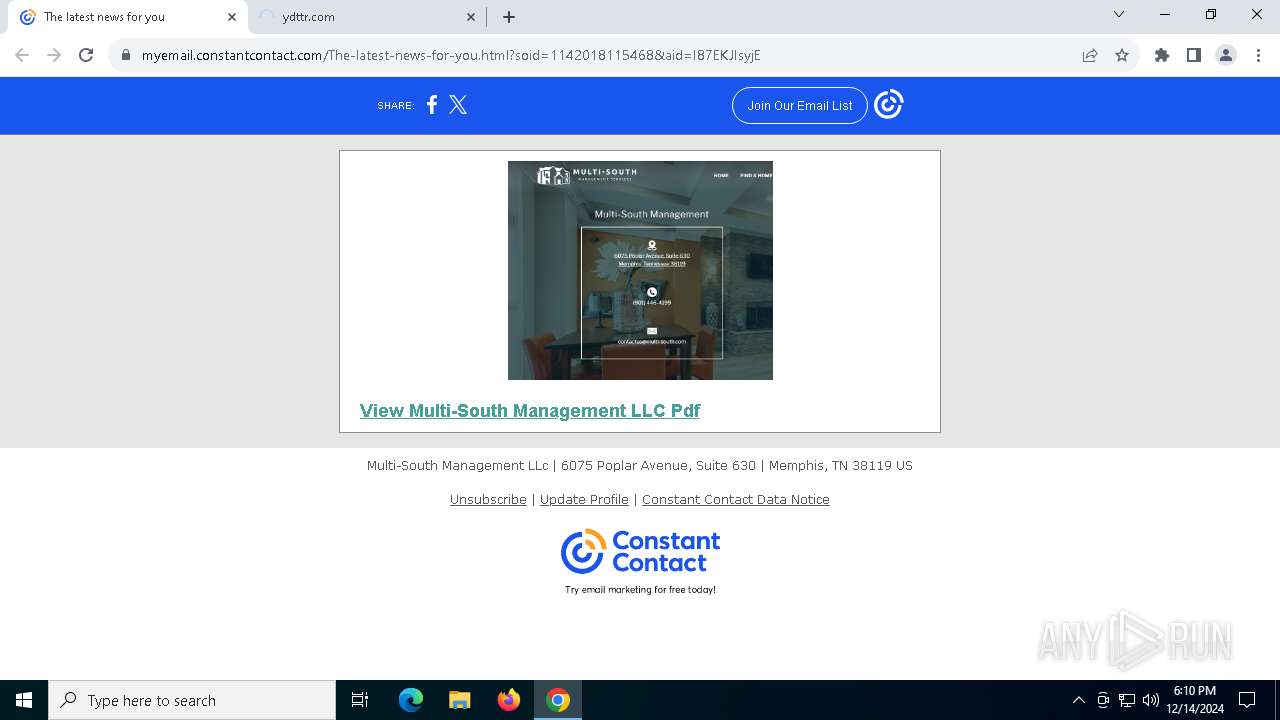
Task: Open the Chrome three-dot menu
Action: (x=1258, y=56)
